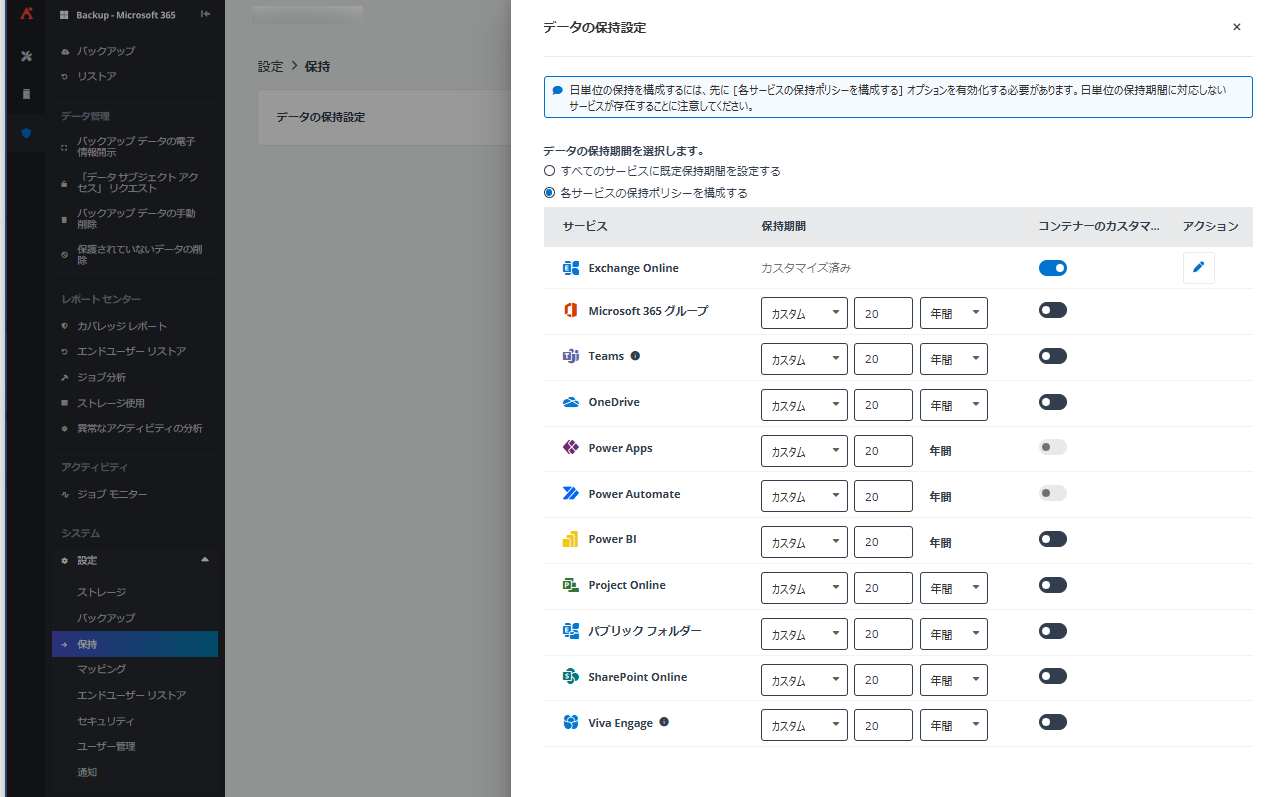The image size is (1266, 797).
Task: Turn off the Exchange Online container customization toggle
Action: (x=1053, y=268)
